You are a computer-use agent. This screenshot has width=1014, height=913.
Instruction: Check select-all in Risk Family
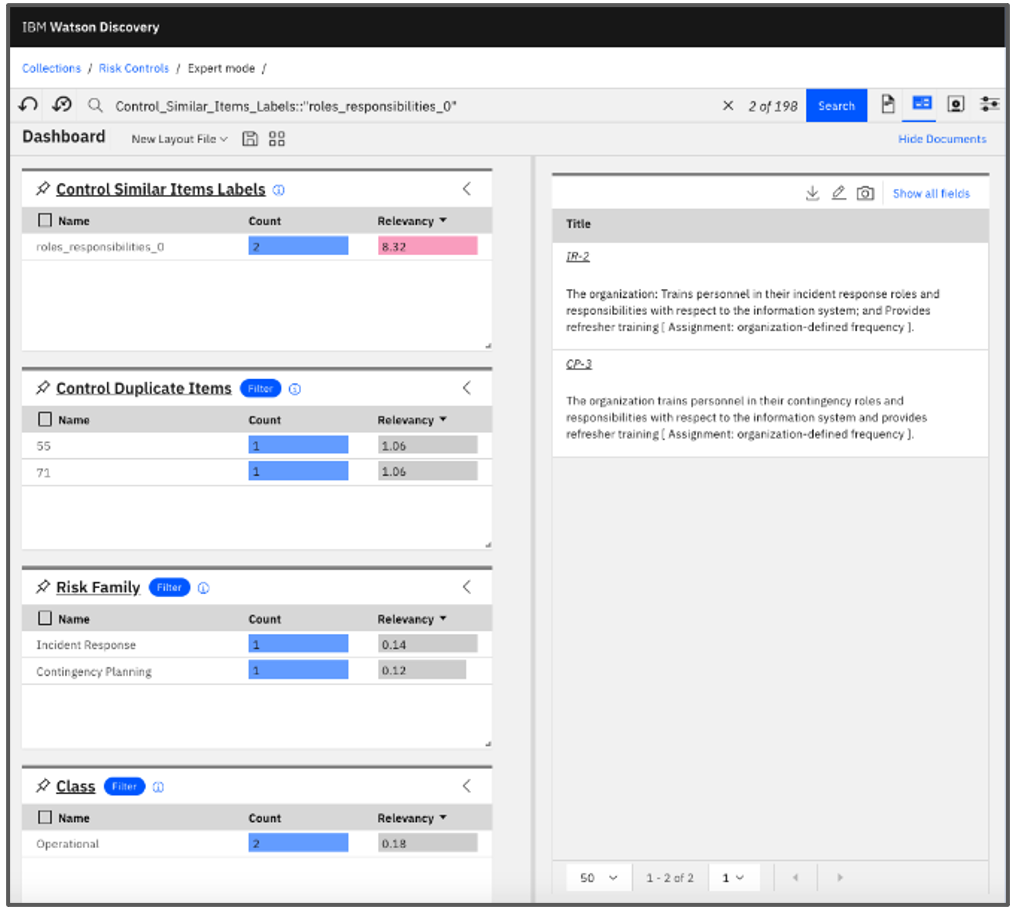(x=45, y=619)
